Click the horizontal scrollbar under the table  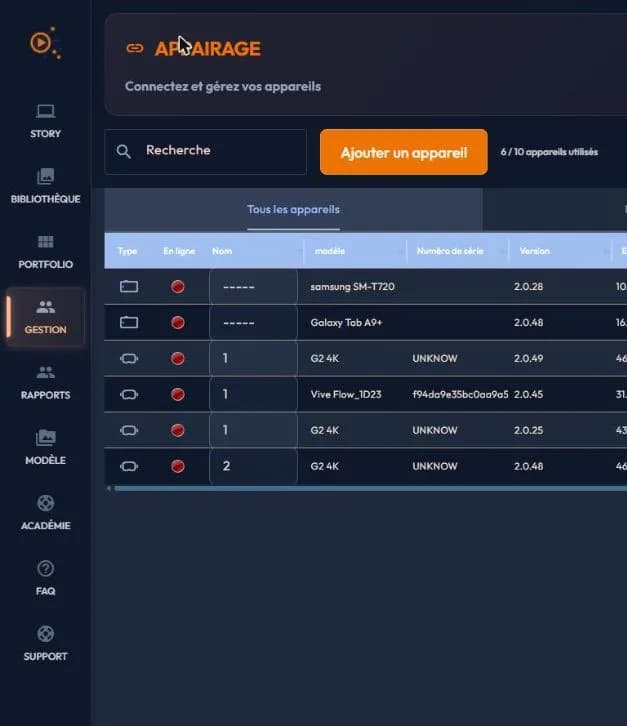(x=370, y=488)
